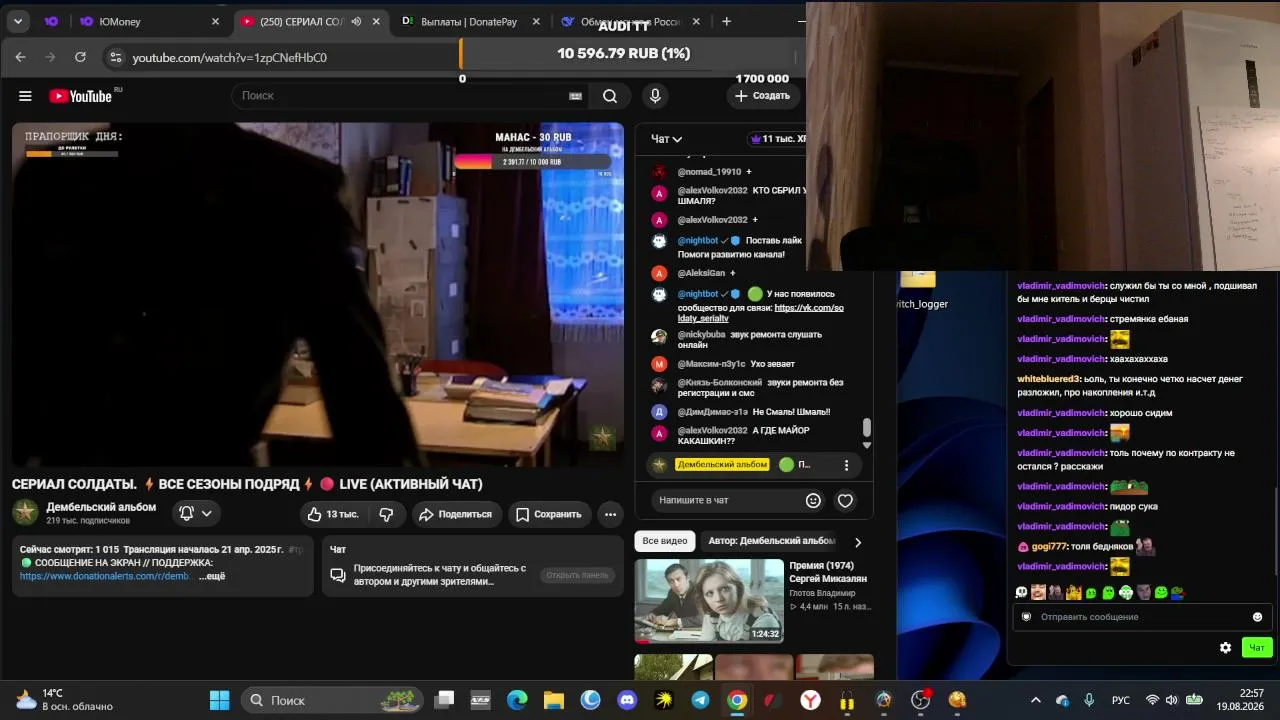Open the clock showing 22:57
The width and height of the screenshot is (1280, 720).
point(1240,700)
